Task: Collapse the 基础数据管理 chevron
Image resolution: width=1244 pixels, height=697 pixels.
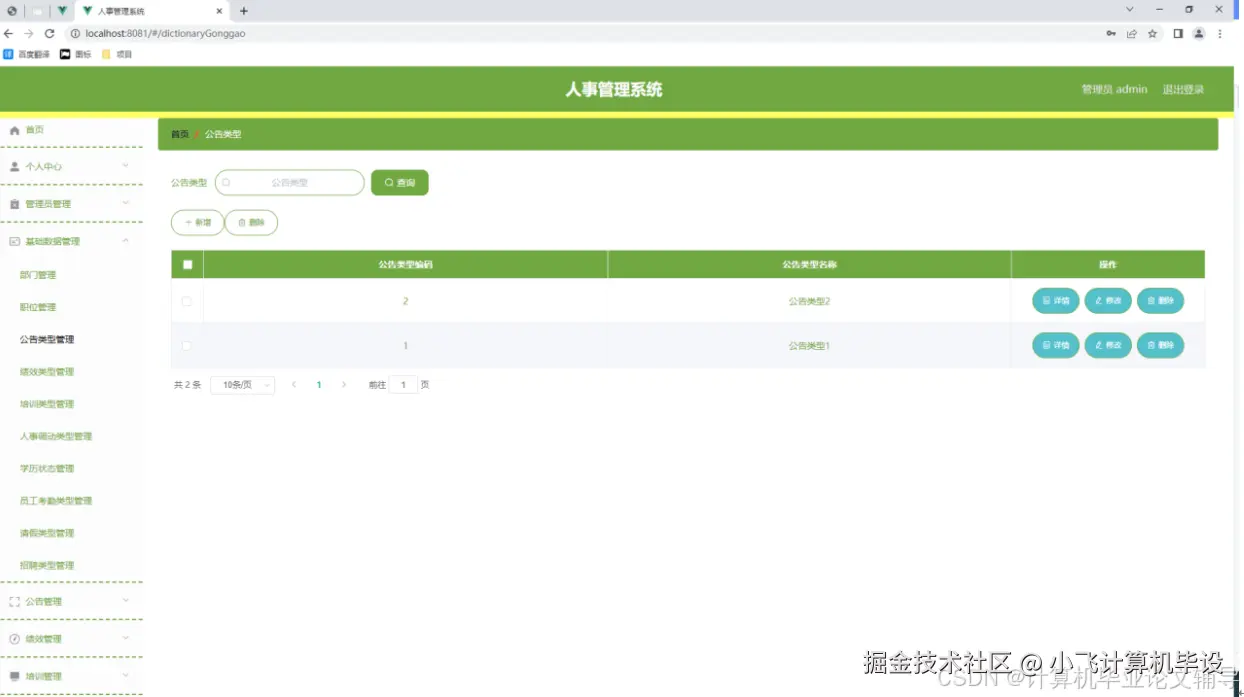Action: (x=125, y=240)
